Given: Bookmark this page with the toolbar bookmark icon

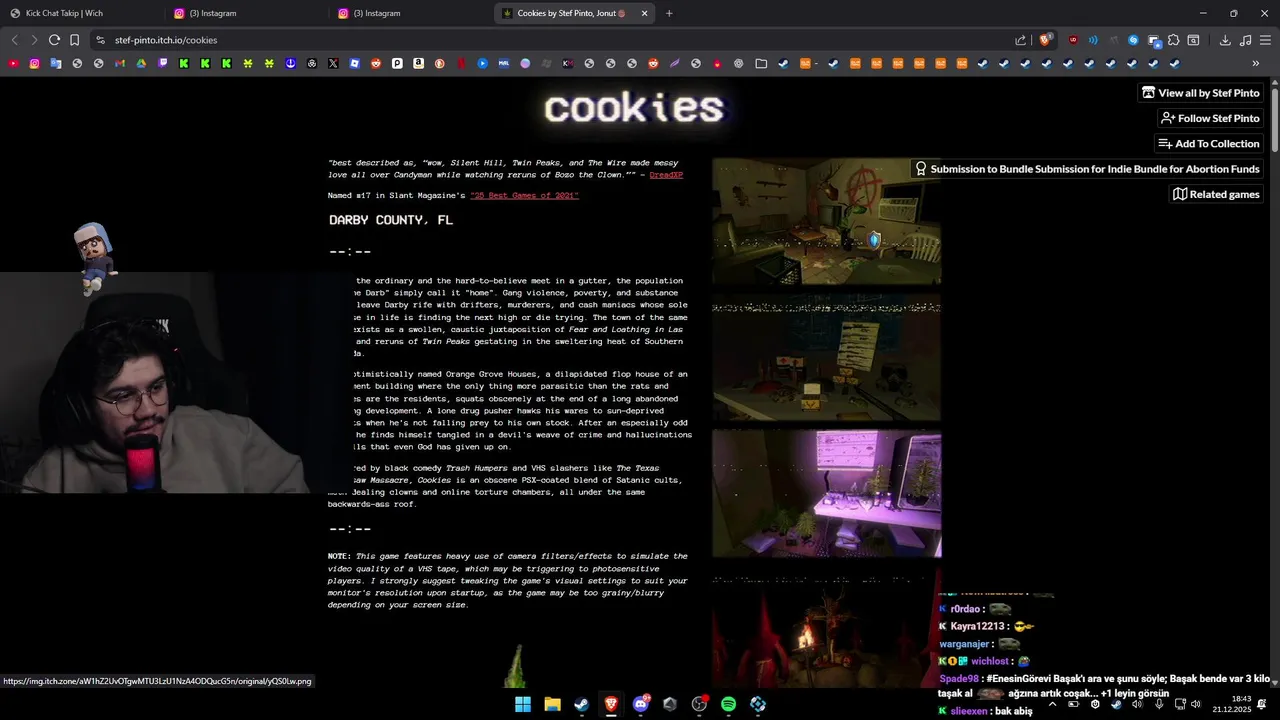Looking at the screenshot, I should pyautogui.click(x=74, y=40).
